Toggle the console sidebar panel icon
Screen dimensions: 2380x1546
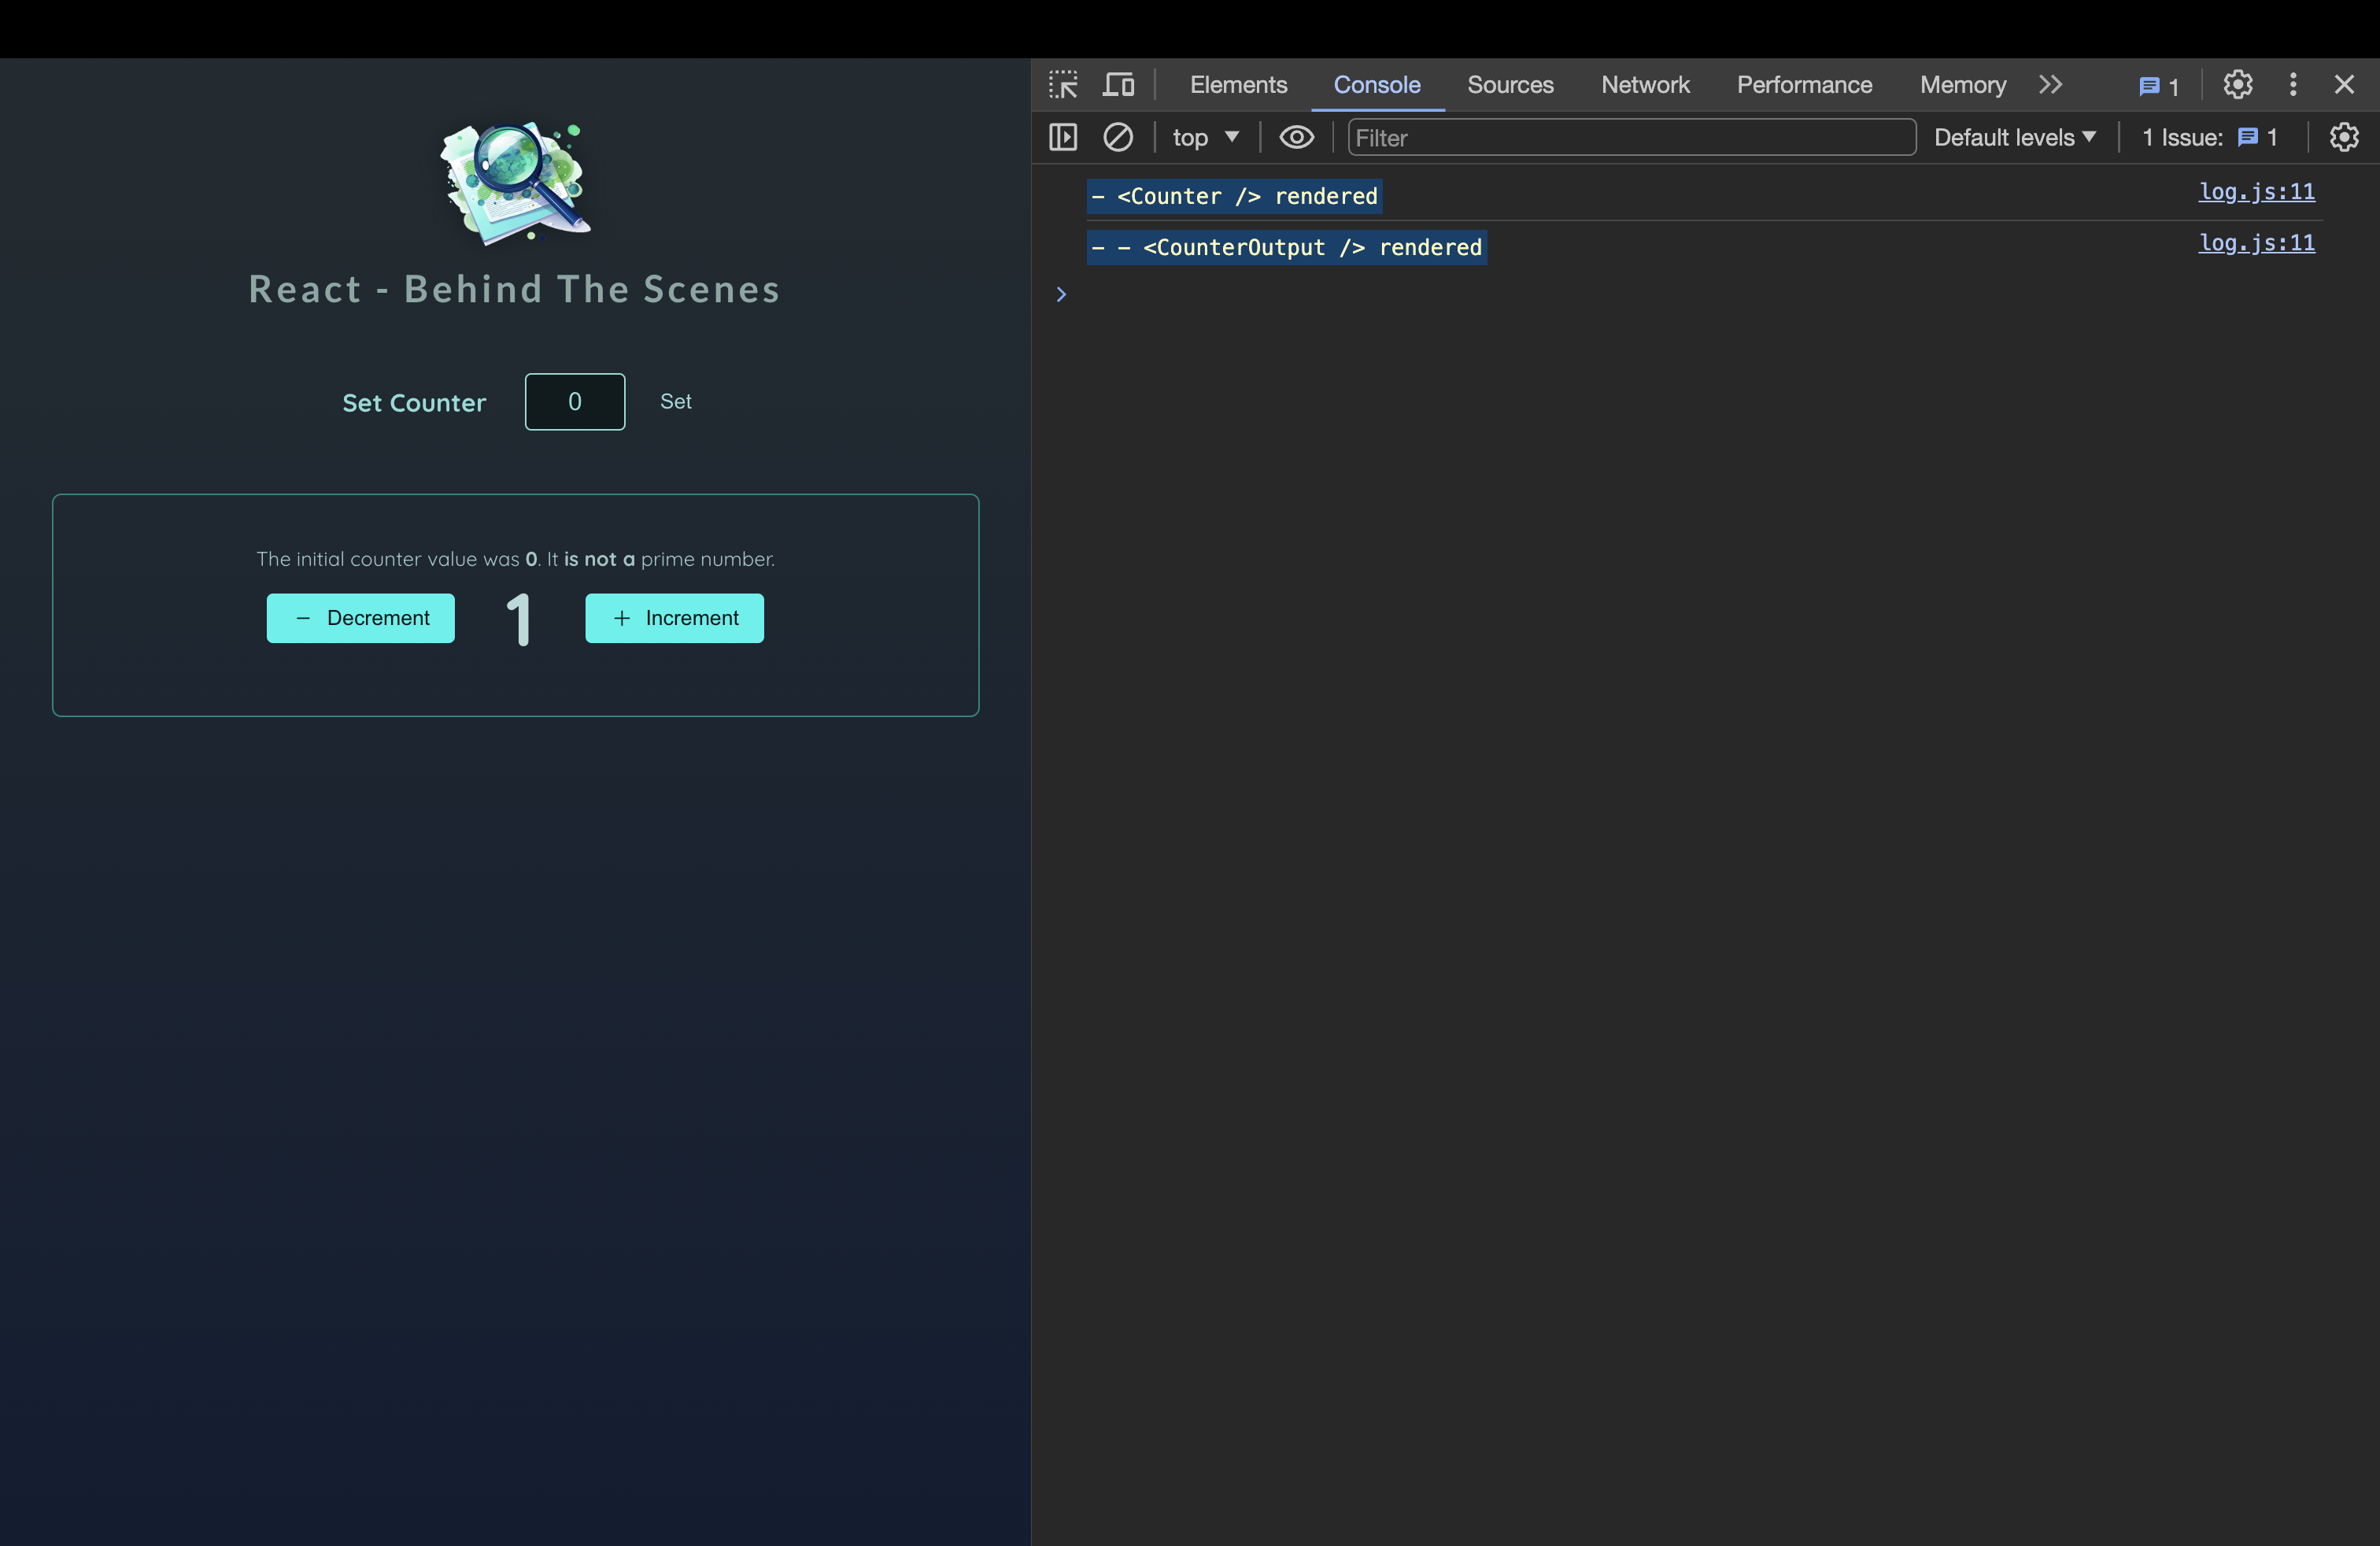point(1063,137)
